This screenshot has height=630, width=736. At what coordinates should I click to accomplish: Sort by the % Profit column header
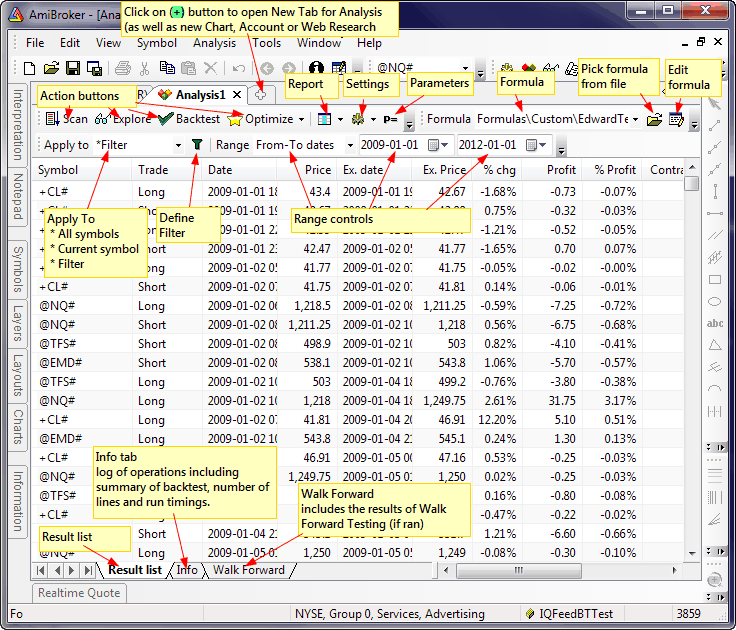click(614, 170)
